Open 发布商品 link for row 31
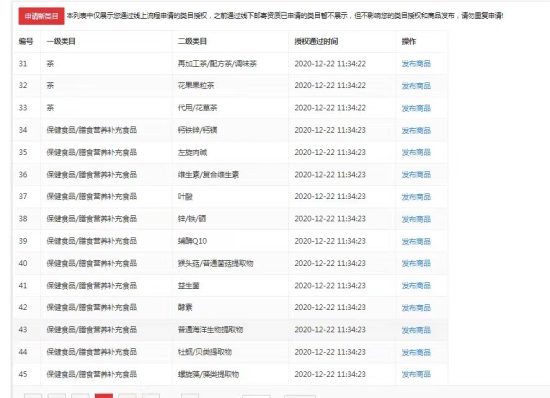 416,64
